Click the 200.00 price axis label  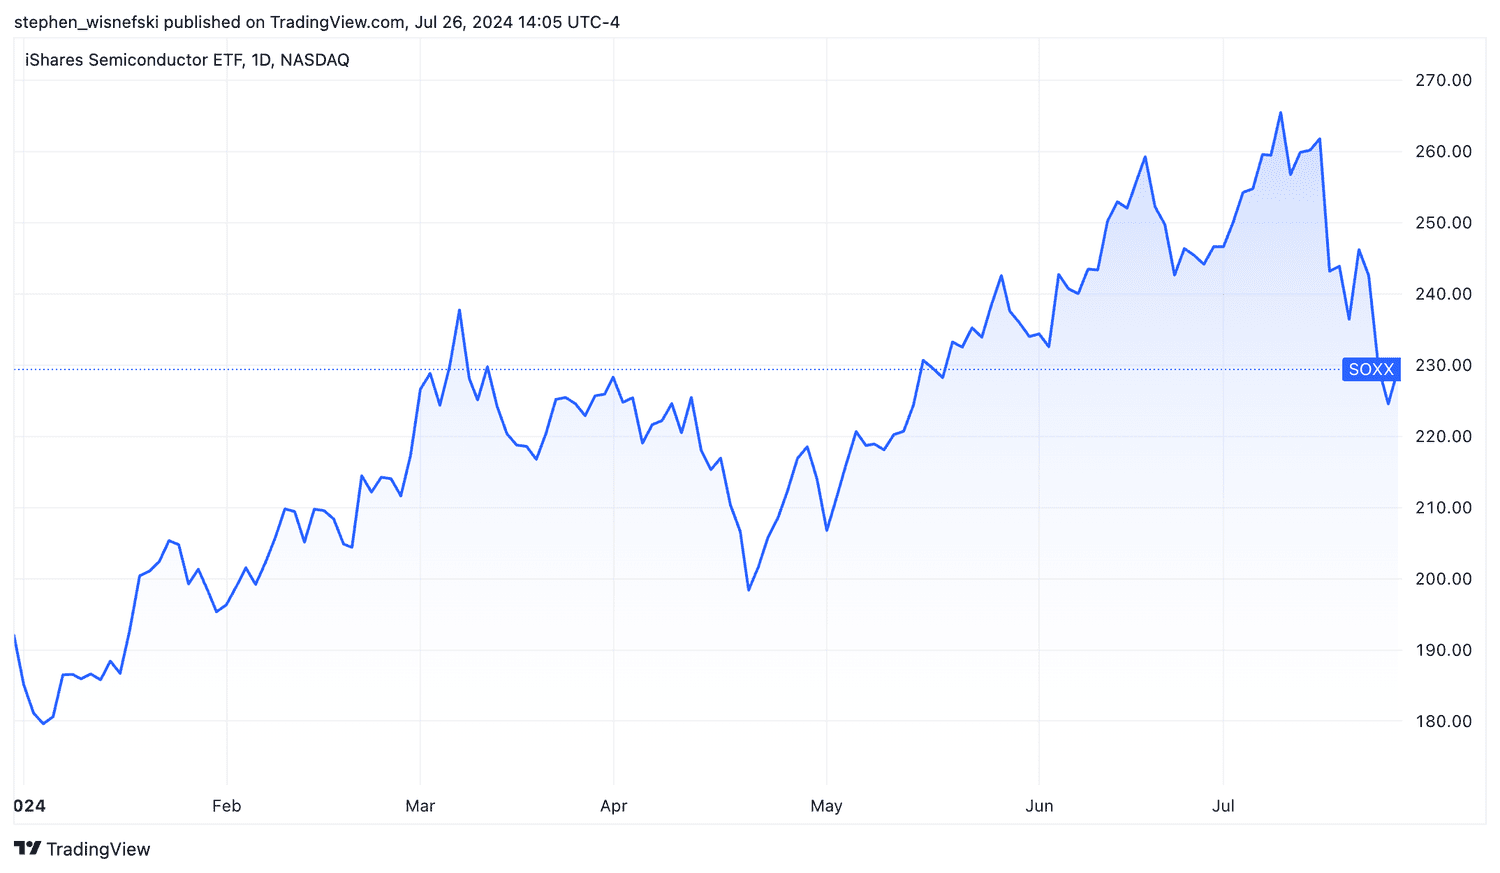click(x=1443, y=578)
